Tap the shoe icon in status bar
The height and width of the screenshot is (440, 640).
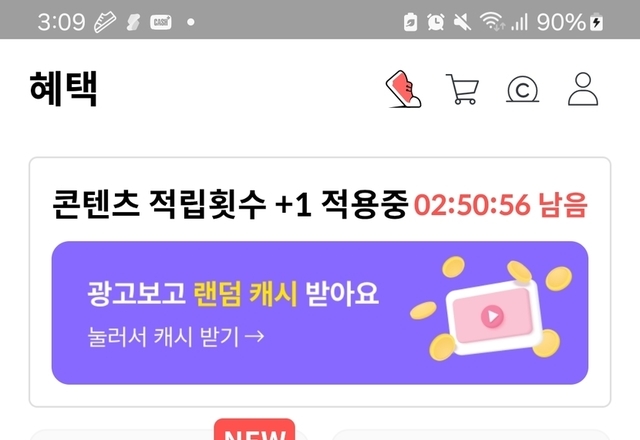tap(105, 22)
